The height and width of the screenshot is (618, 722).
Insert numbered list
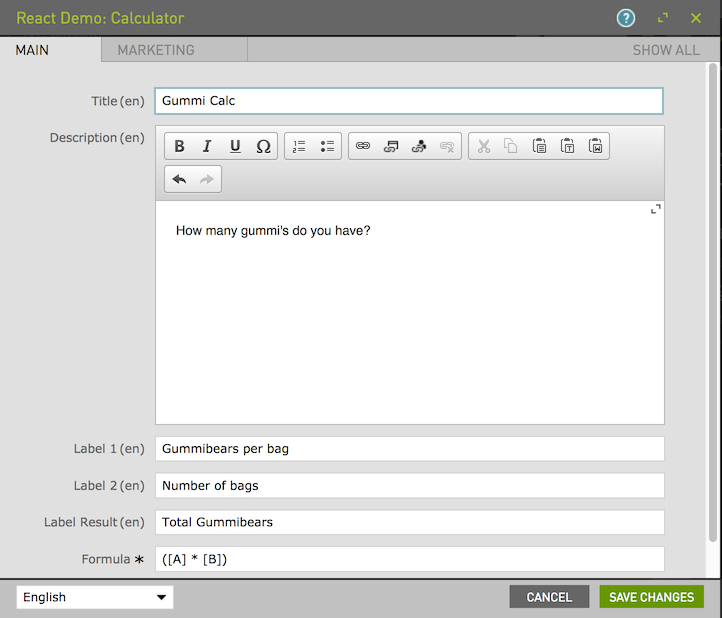(299, 146)
